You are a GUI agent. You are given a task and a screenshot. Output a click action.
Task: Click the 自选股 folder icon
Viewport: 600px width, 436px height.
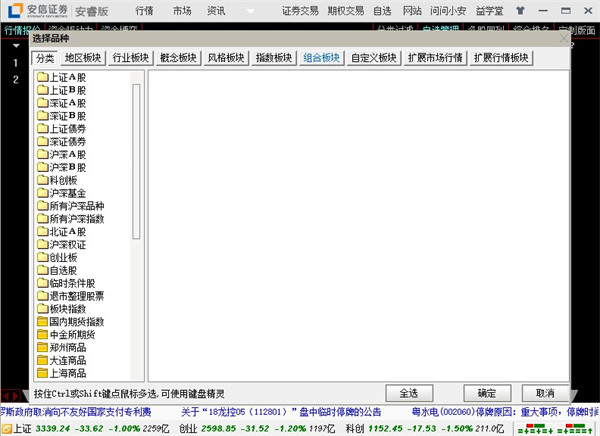click(42, 271)
